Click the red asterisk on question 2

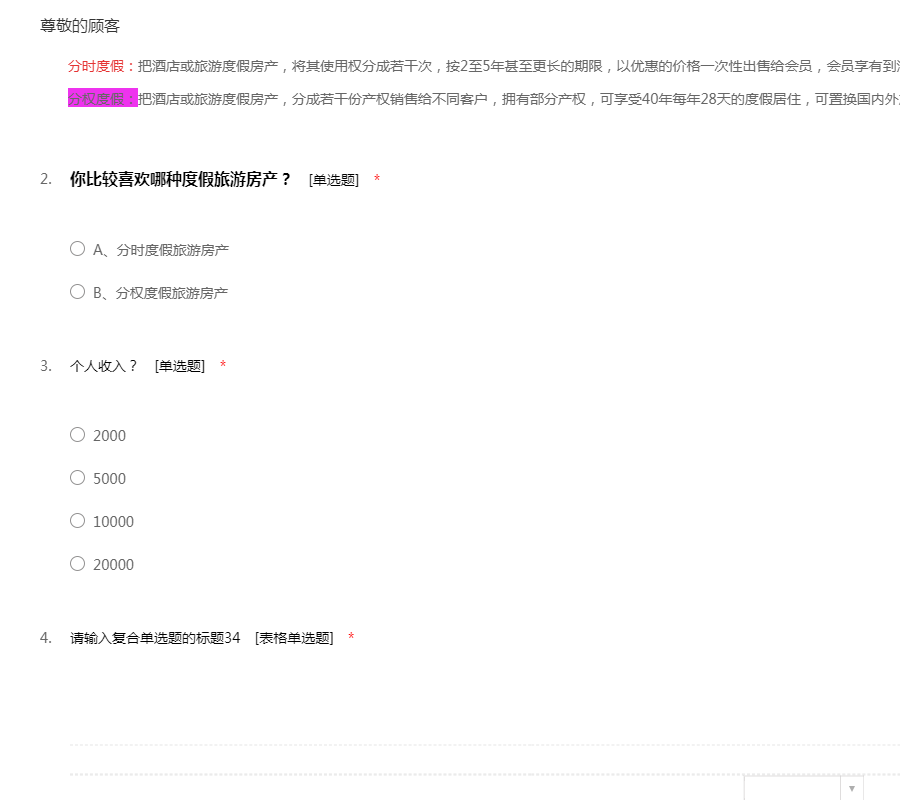[x=377, y=180]
